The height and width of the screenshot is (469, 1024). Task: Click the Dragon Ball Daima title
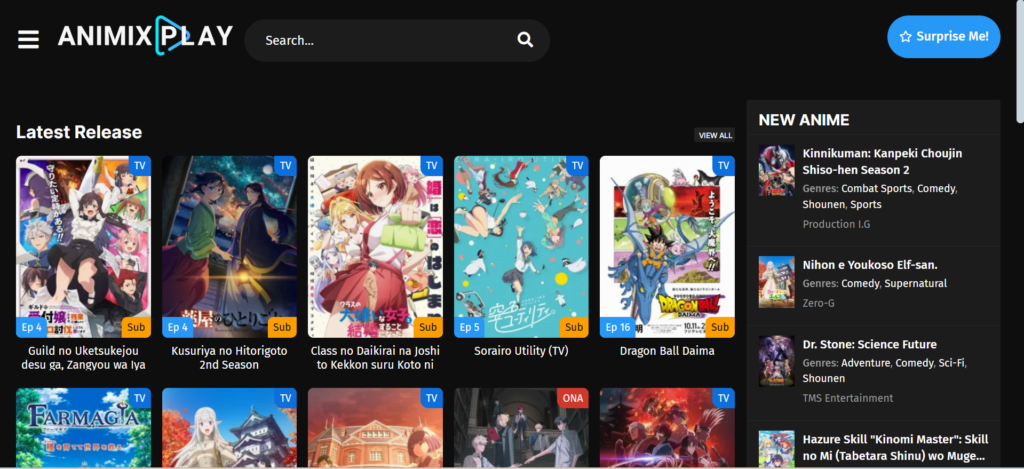[667, 351]
